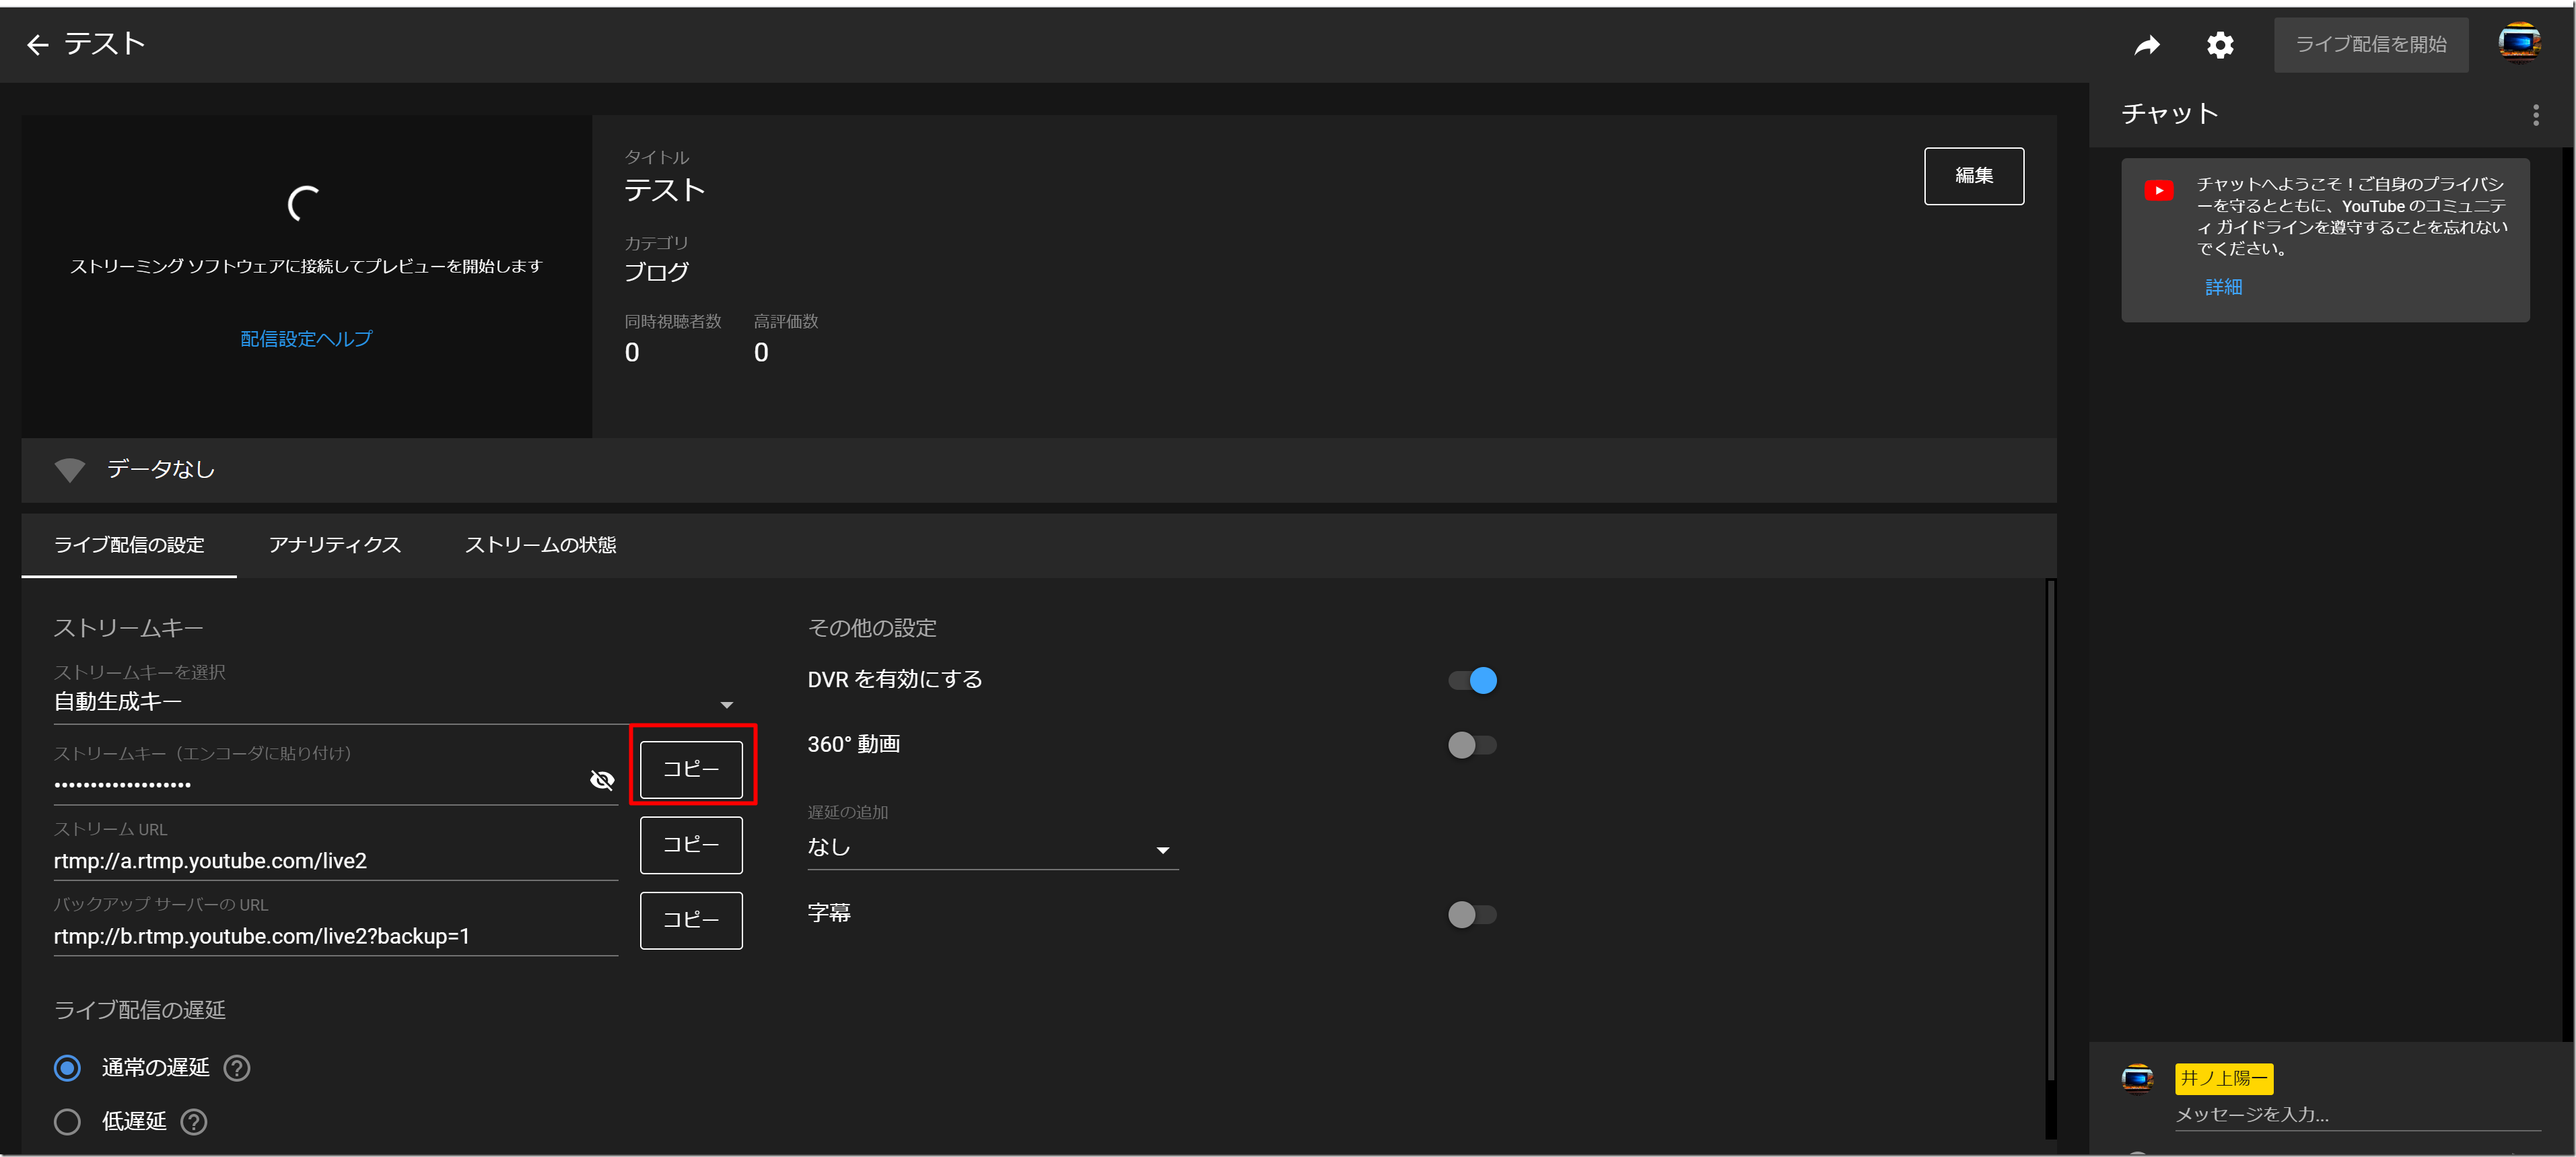Click the ストリーム URL field

pyautogui.click(x=336, y=861)
